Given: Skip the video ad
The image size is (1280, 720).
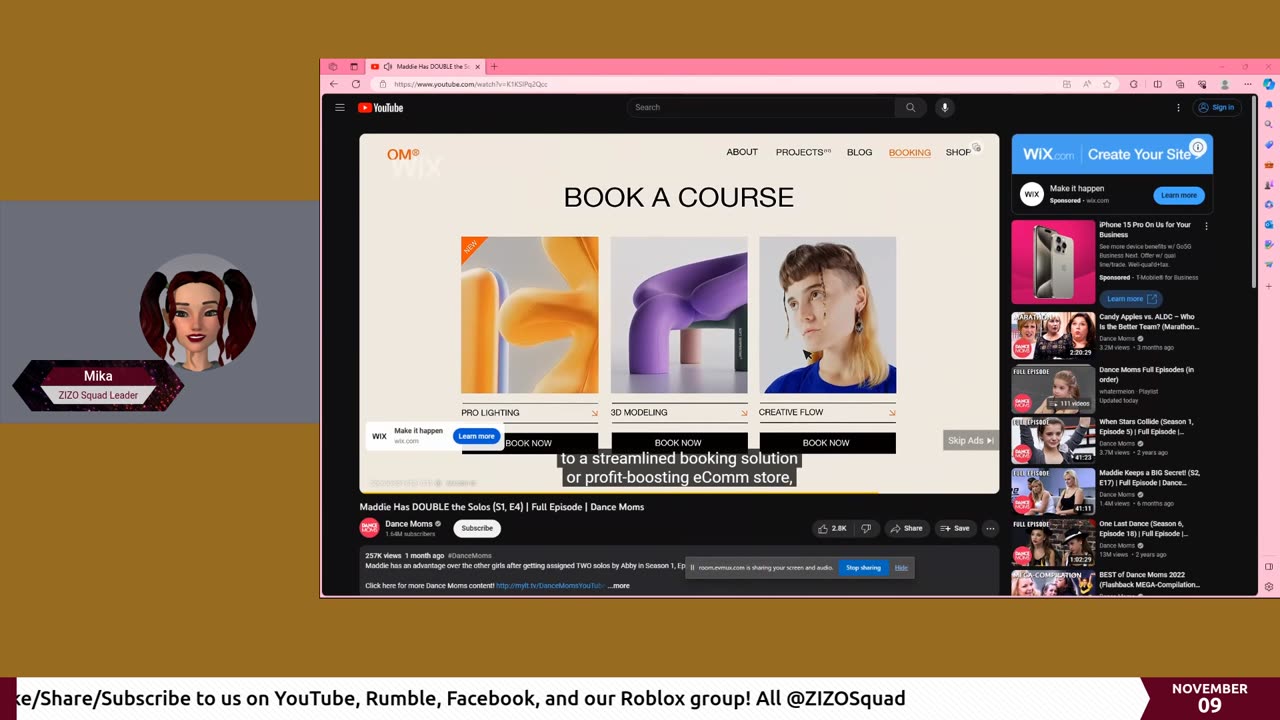Looking at the screenshot, I should 970,440.
